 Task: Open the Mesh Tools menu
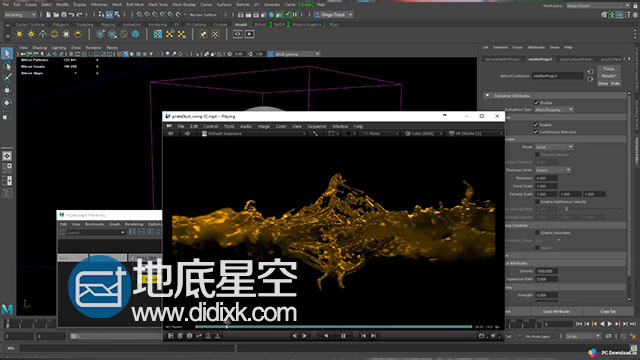[x=158, y=4]
